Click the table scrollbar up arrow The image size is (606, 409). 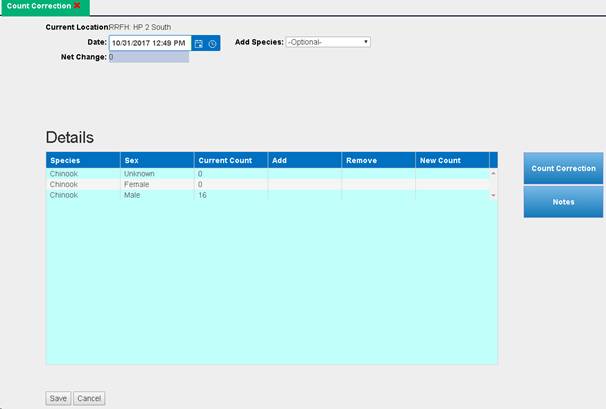493,174
